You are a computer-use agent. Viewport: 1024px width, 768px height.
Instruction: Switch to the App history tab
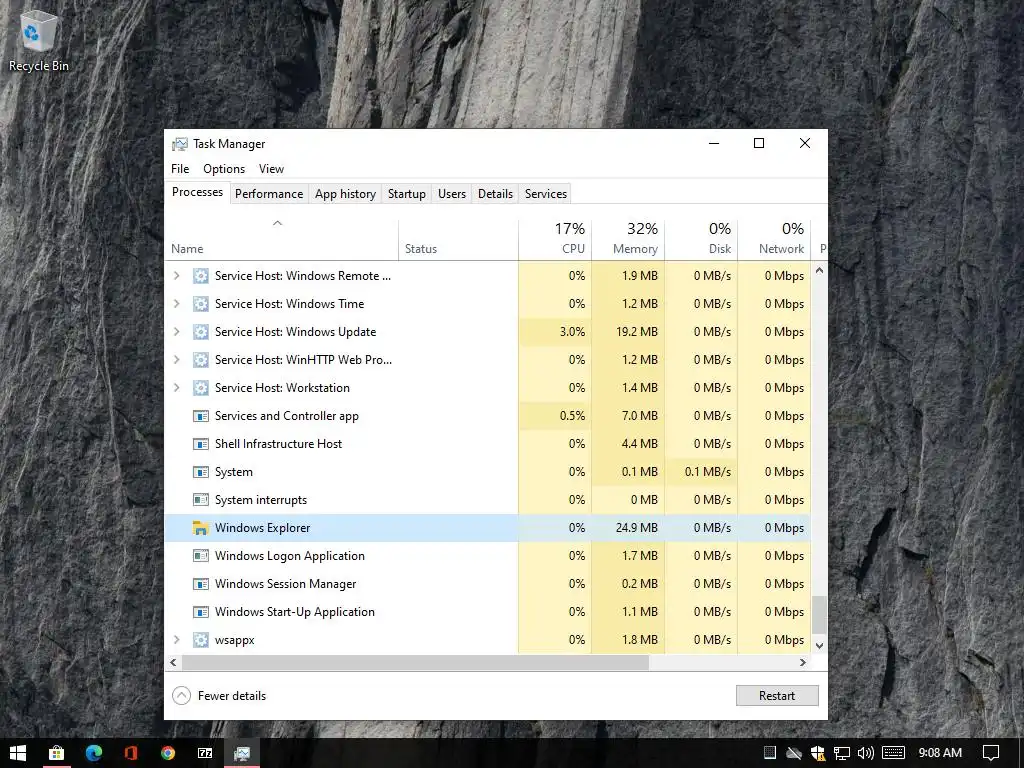pos(345,194)
